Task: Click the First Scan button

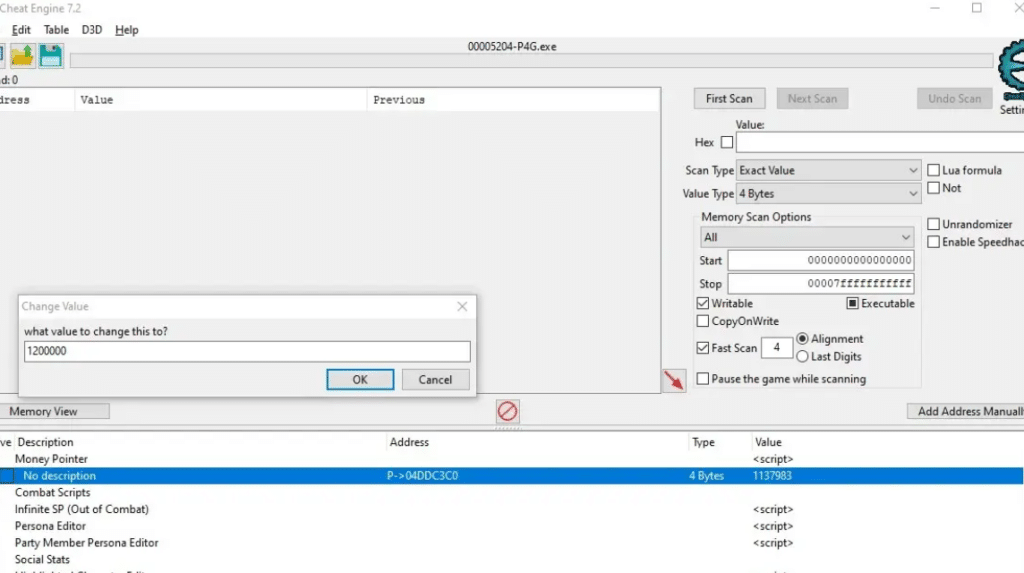Action: (x=729, y=99)
